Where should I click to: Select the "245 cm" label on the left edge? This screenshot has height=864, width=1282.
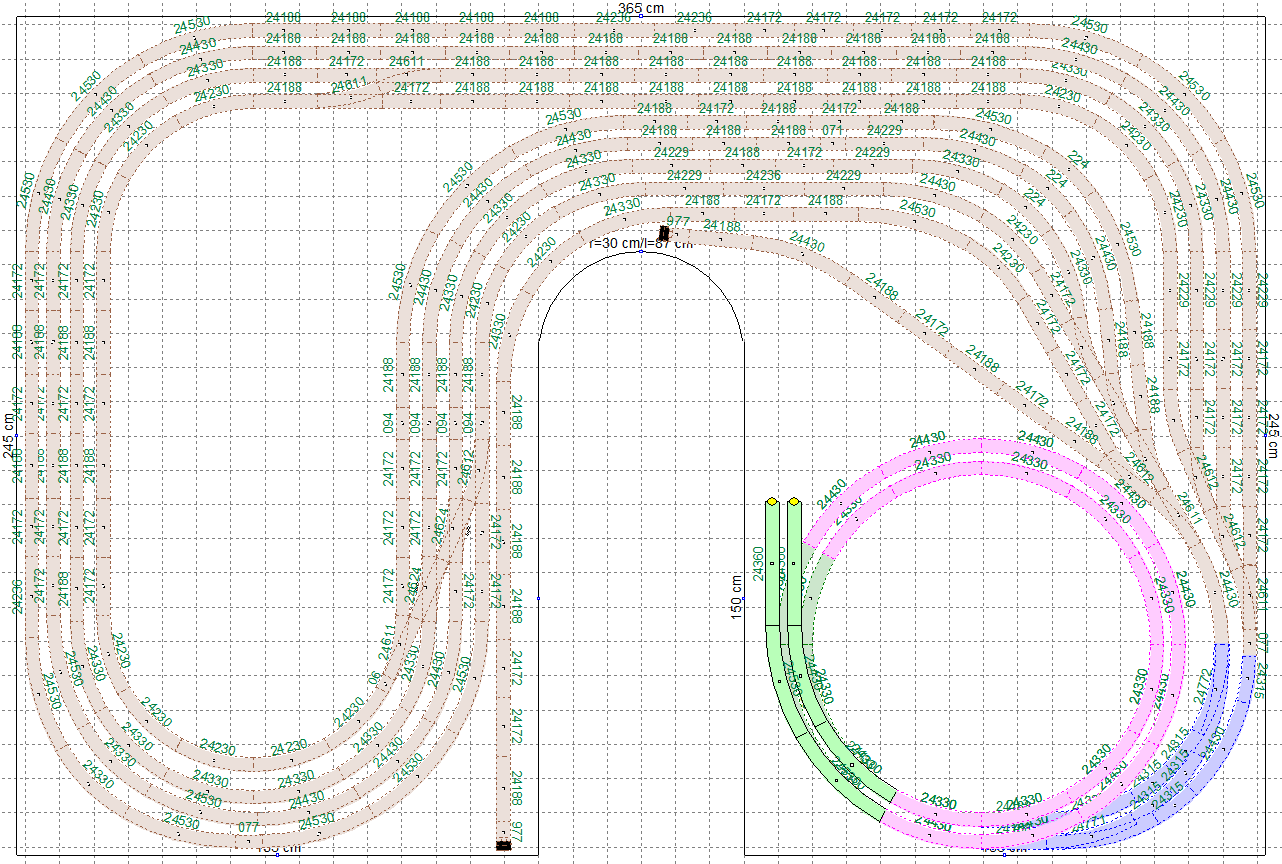click(9, 436)
